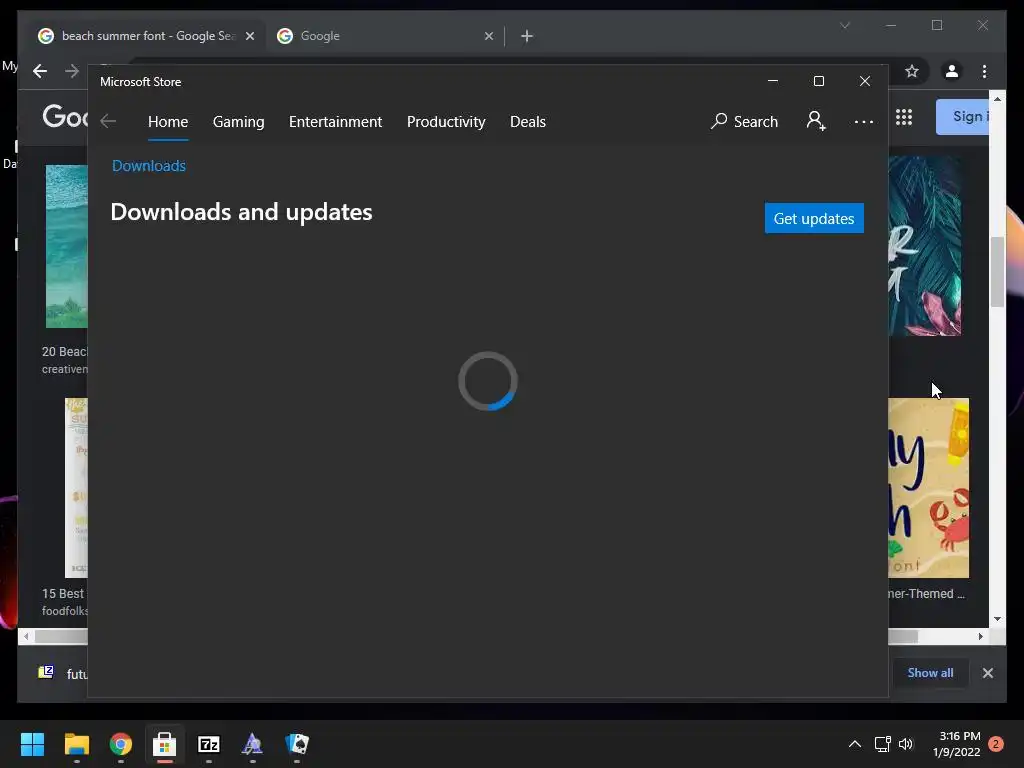The height and width of the screenshot is (768, 1024).
Task: Click the sign-in account icon in Store
Action: coord(816,121)
